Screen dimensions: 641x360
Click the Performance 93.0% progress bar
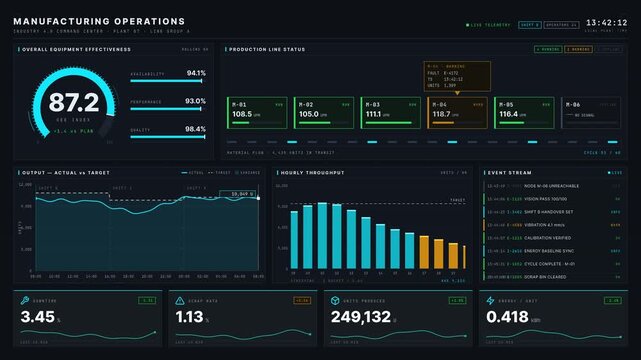click(x=166, y=109)
